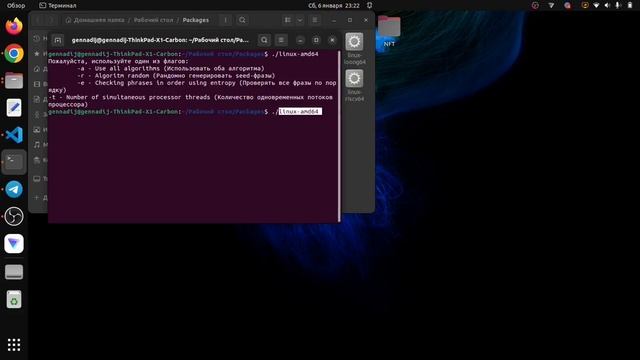Go to Home folder in the path bar
640x360 pixels.
(x=95, y=20)
